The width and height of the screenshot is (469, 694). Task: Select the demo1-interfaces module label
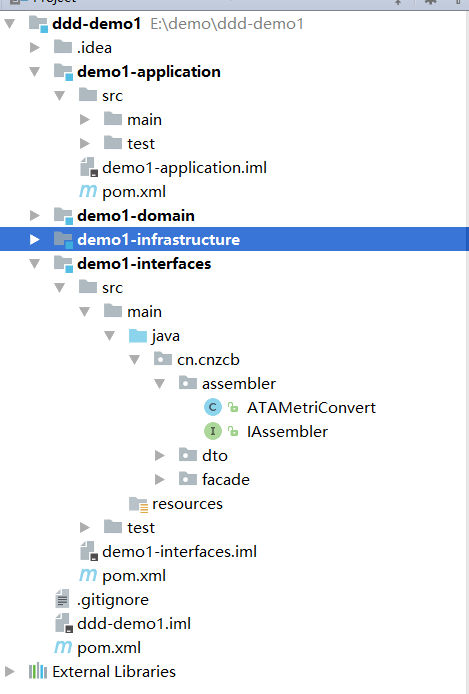(144, 264)
